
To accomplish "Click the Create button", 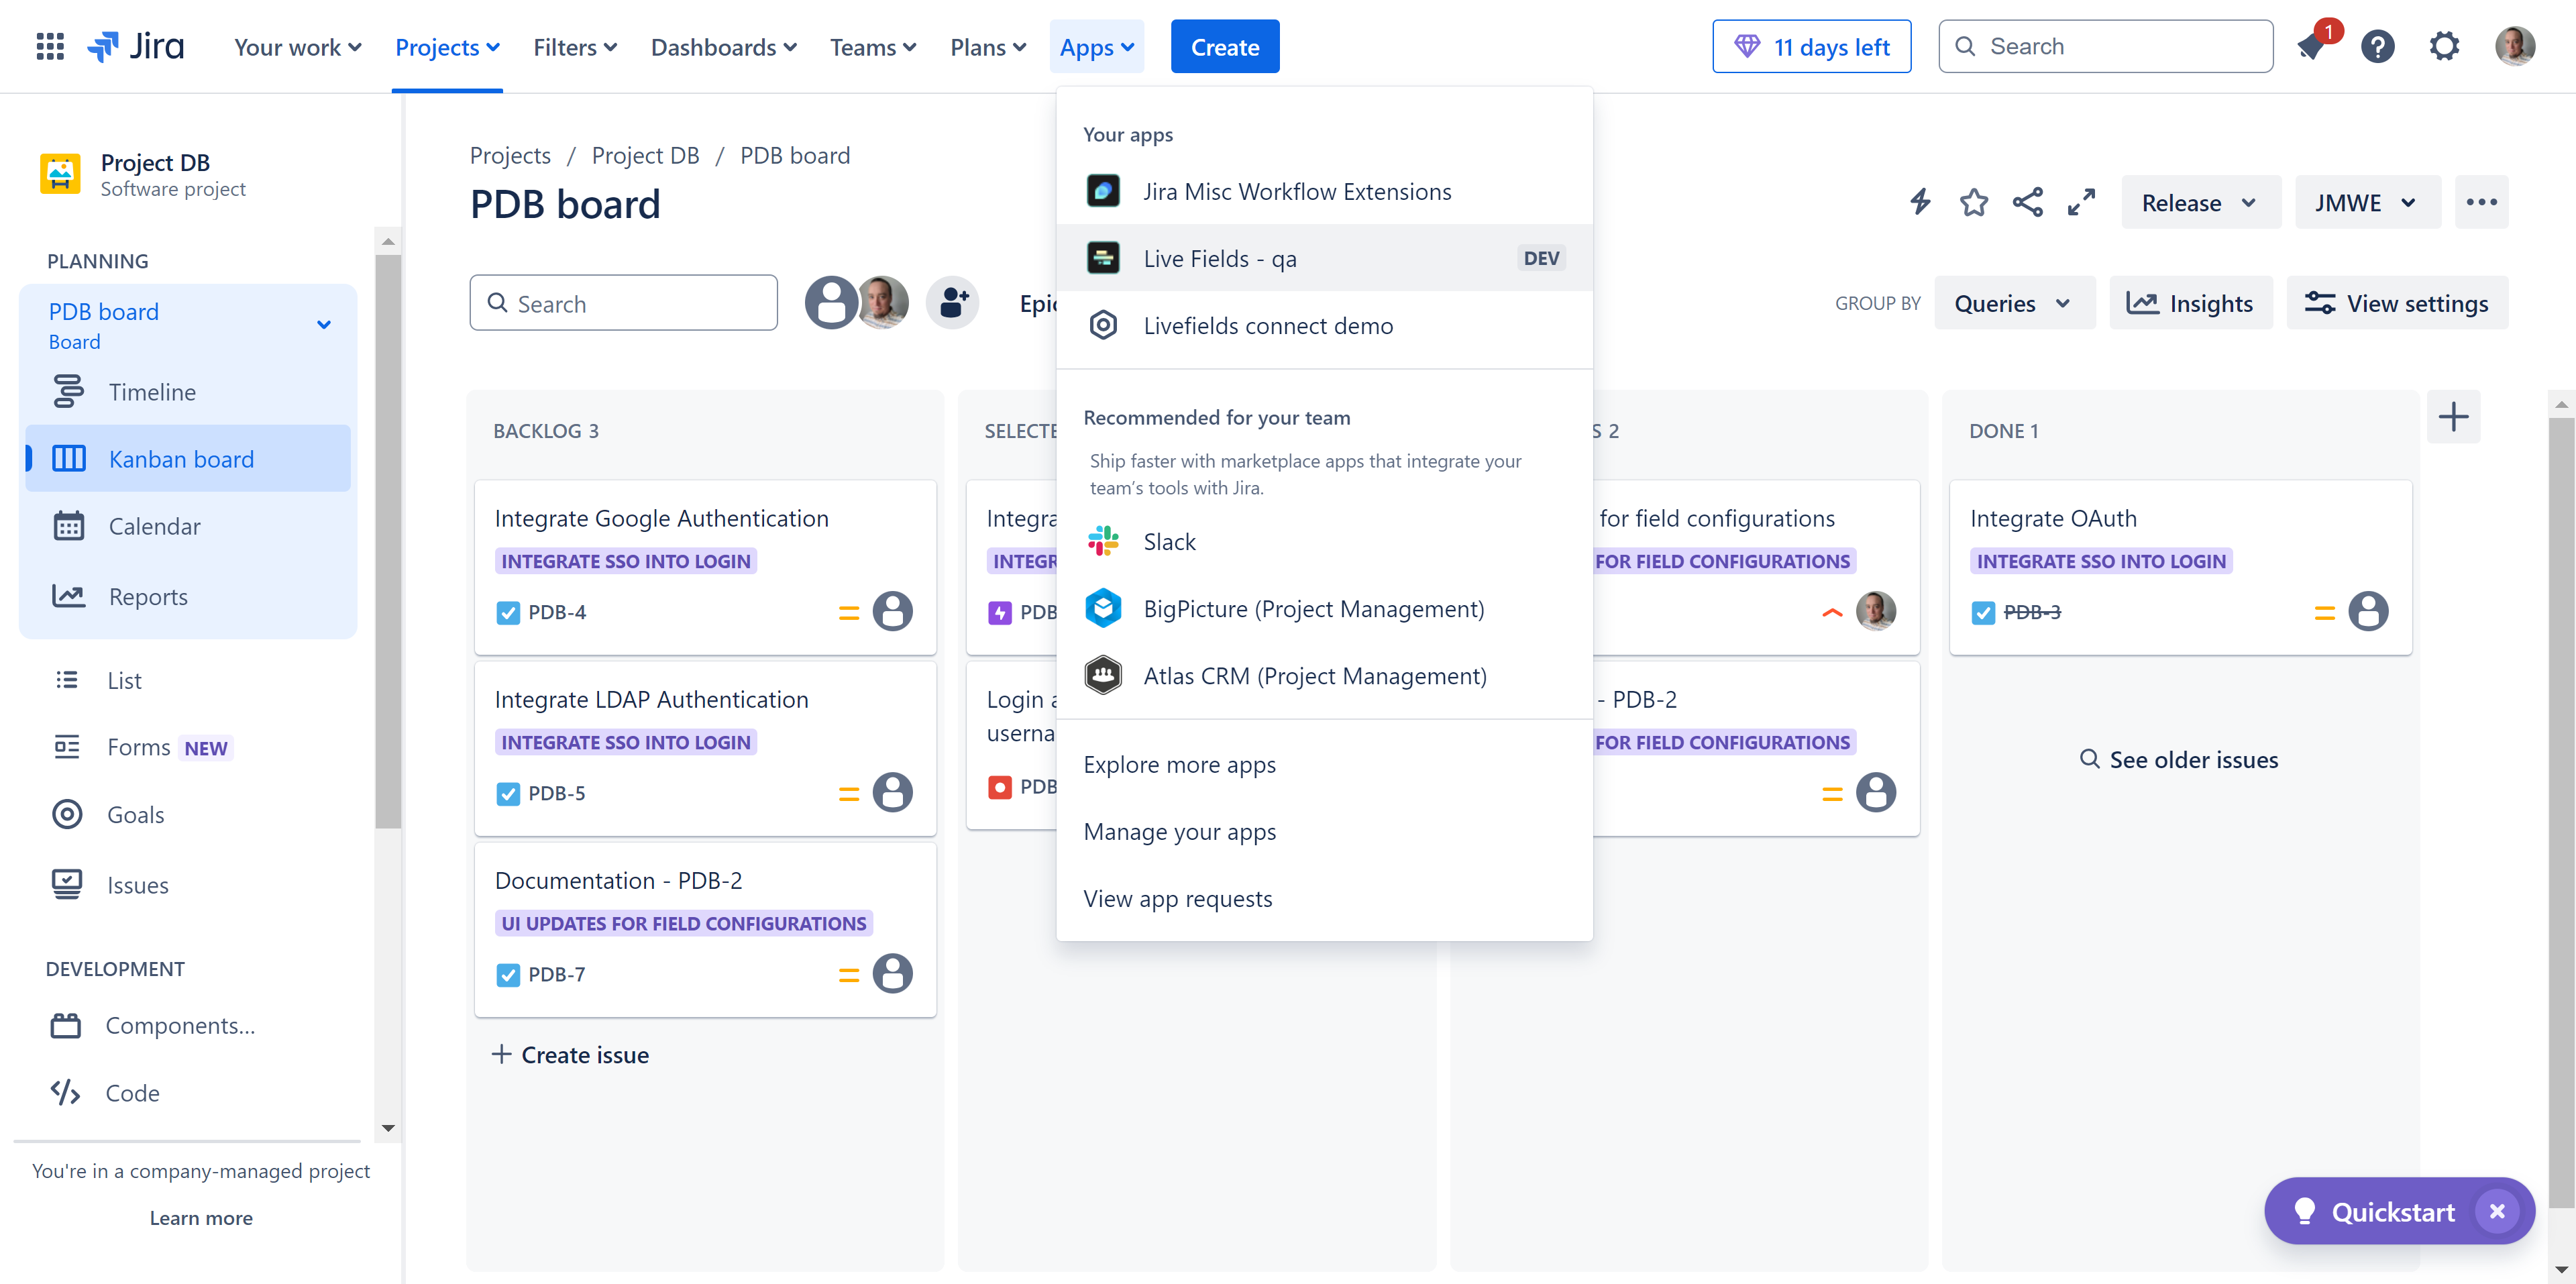I will 1225,47.
